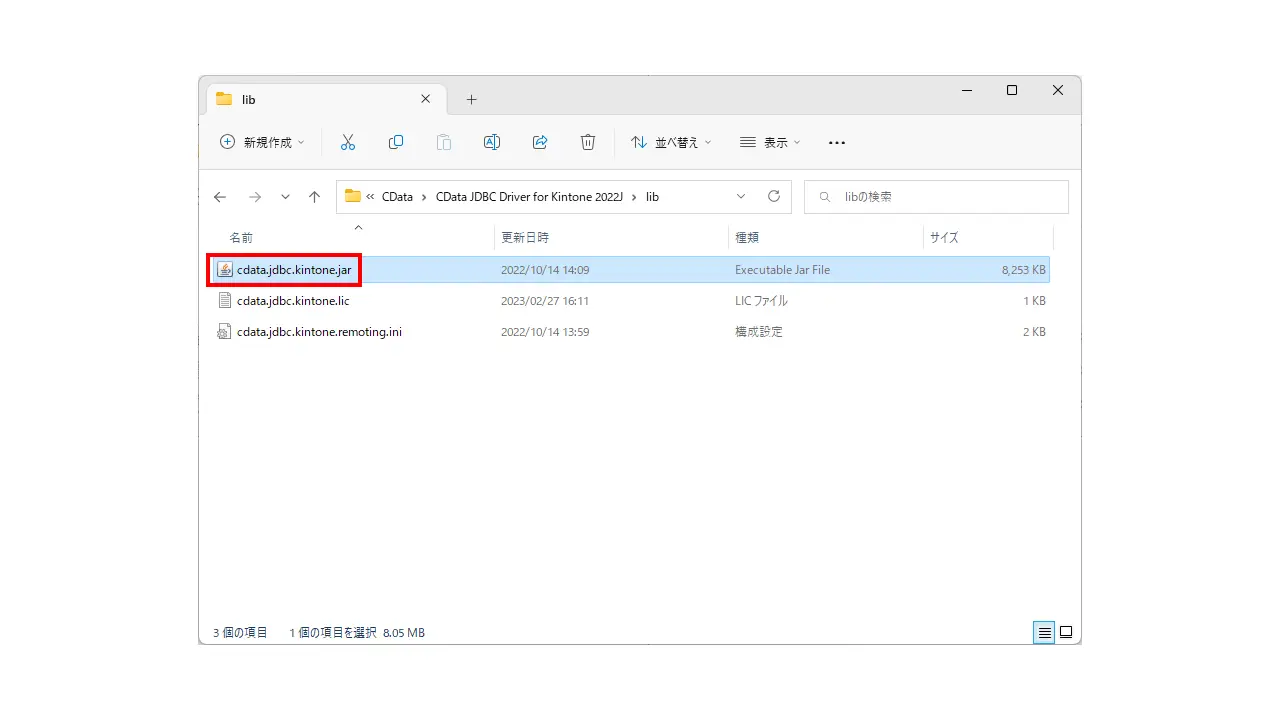This screenshot has height=720, width=1280.
Task: Open the 新規作成 dropdown
Action: point(262,142)
